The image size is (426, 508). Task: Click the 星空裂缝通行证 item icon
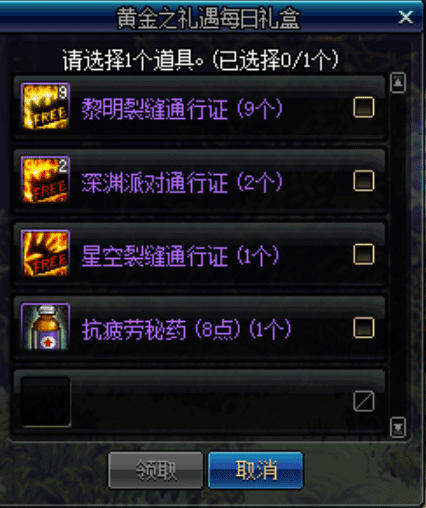pos(45,253)
